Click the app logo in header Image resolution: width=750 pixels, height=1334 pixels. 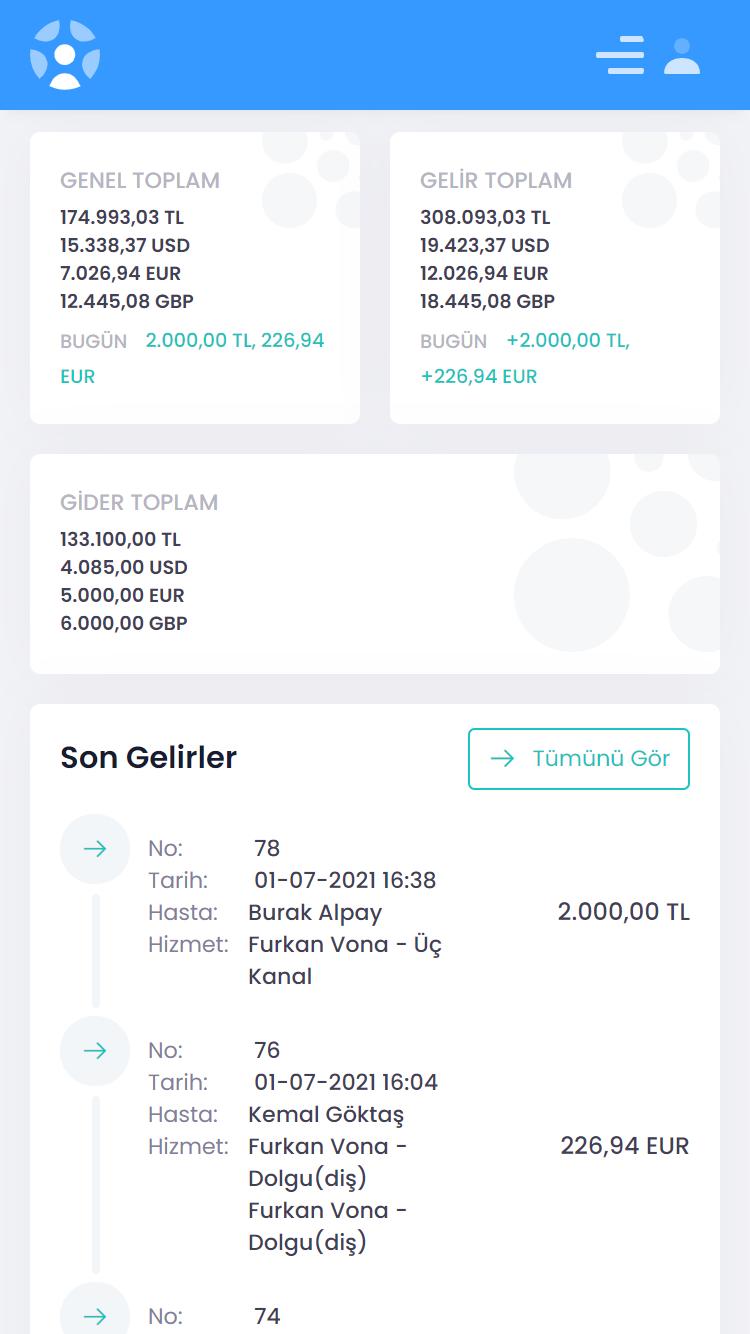(65, 55)
